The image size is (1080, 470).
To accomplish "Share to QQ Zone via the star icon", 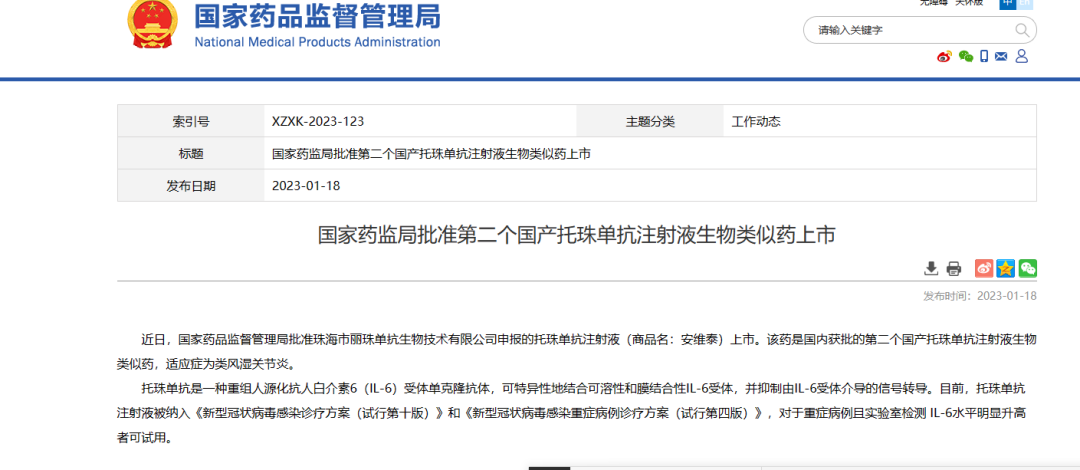I will 1006,268.
